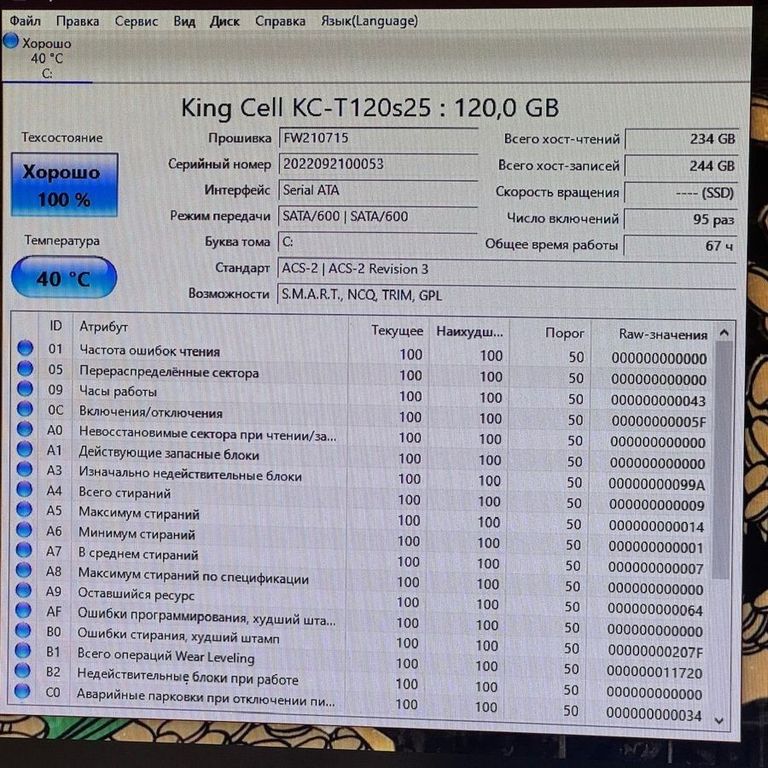Click the Стандарт field ACS-2 | ACS-2 Revision 3
This screenshot has width=768, height=768.
pyautogui.click(x=507, y=269)
